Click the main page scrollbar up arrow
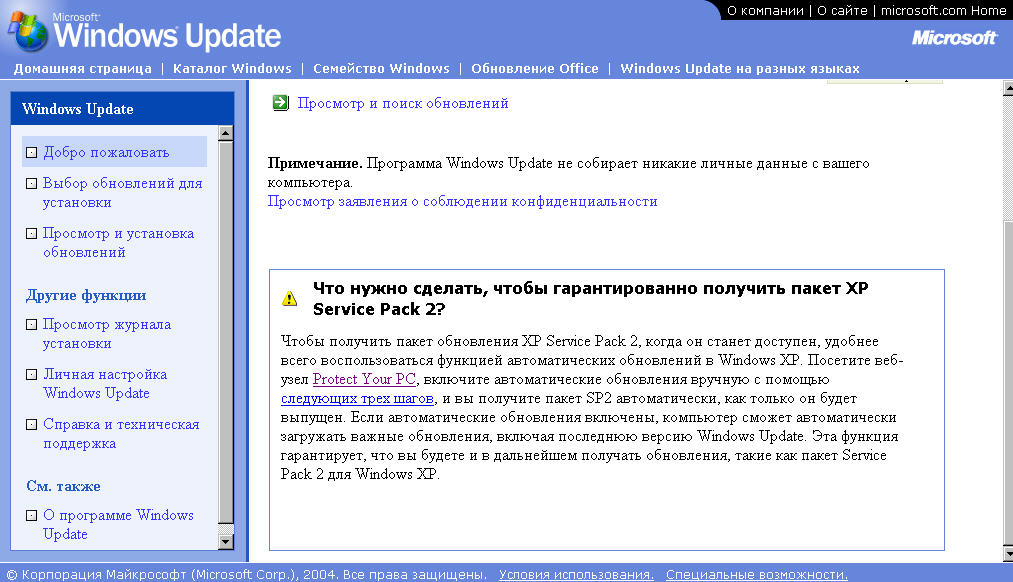This screenshot has width=1013, height=582. click(1008, 88)
